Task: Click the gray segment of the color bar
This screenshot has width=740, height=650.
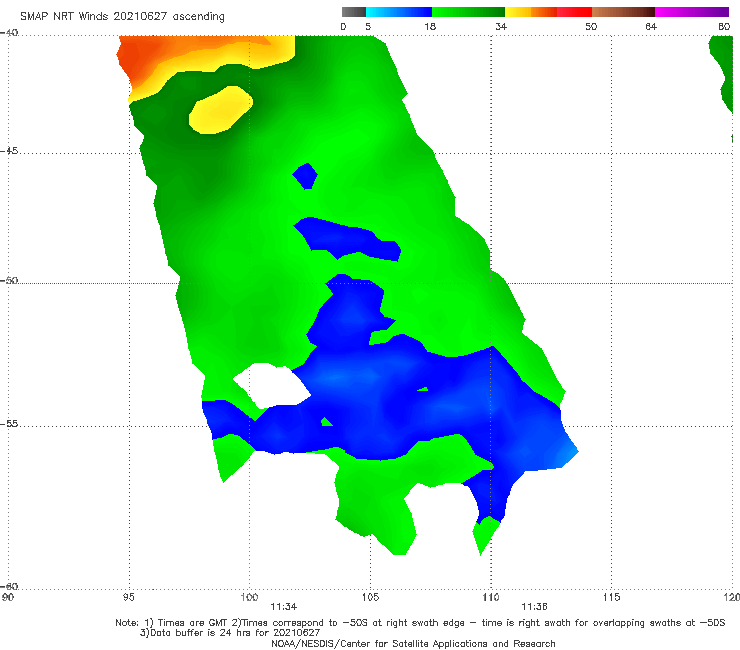Action: [354, 12]
